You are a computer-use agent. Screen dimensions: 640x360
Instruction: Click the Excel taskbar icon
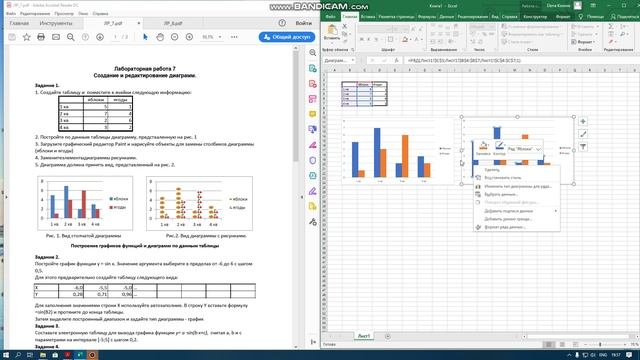tap(80, 355)
